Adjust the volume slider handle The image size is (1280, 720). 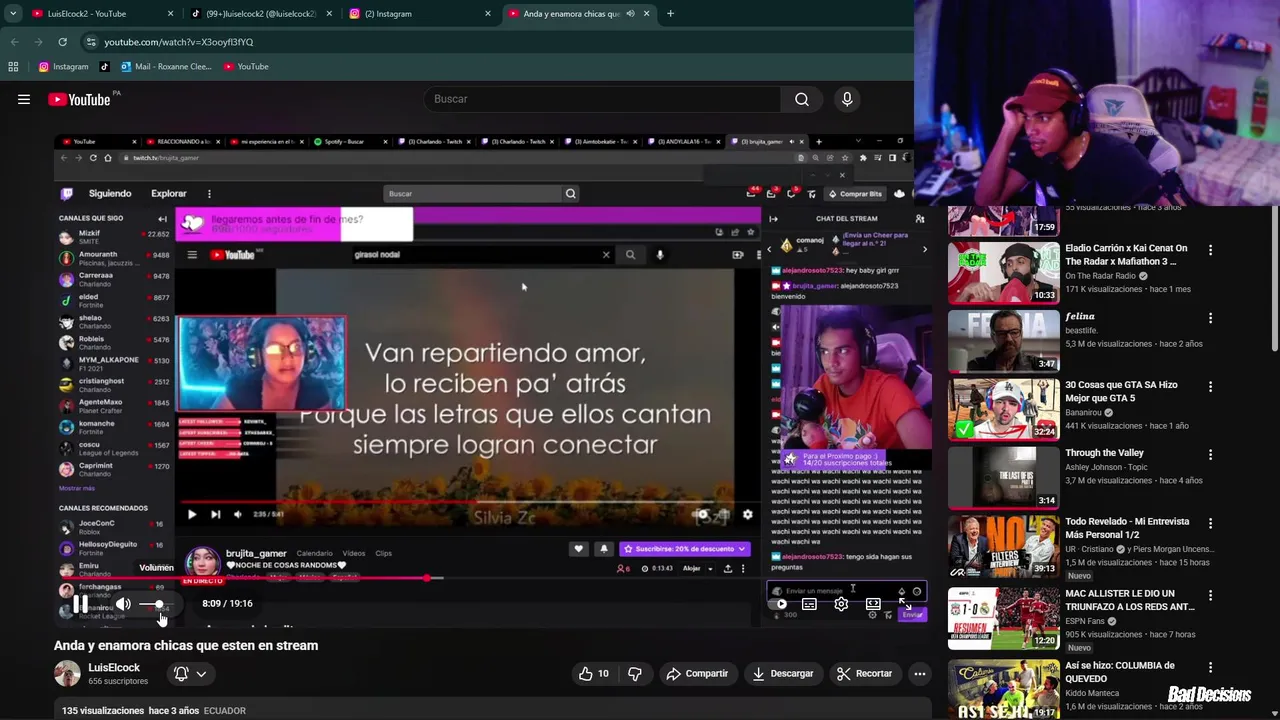point(158,604)
